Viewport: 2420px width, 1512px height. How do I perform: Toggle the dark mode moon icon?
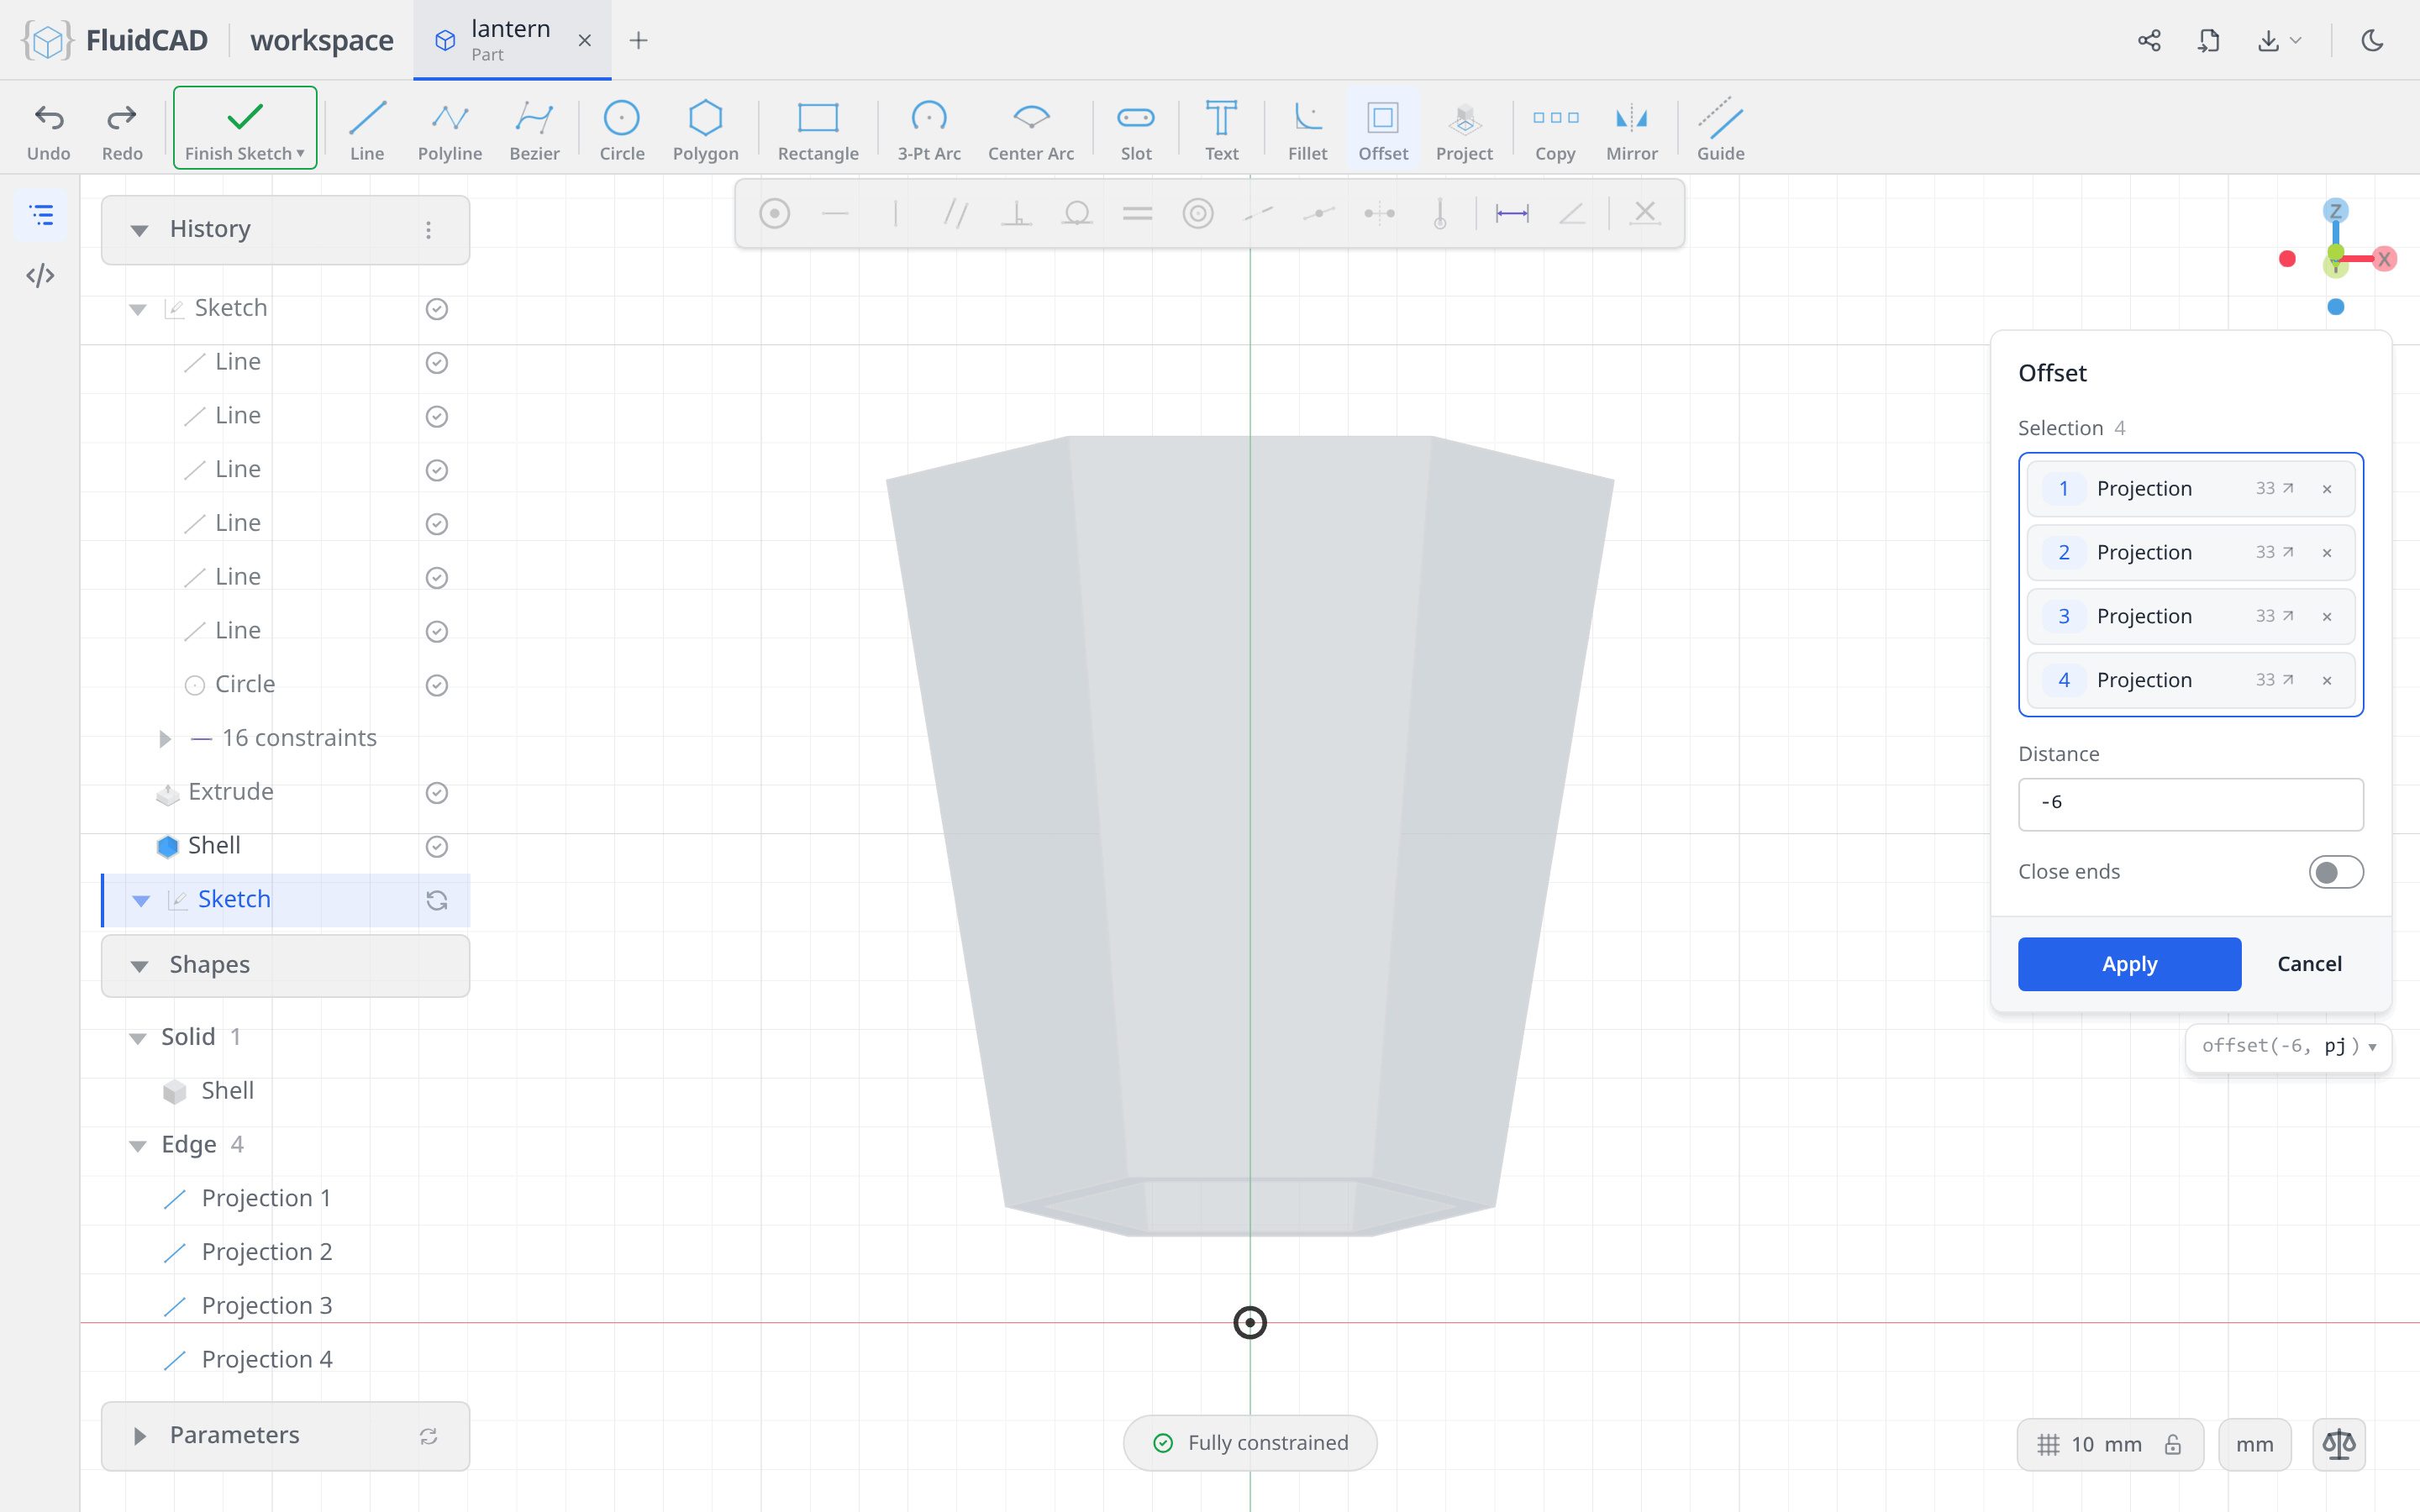coord(2372,40)
